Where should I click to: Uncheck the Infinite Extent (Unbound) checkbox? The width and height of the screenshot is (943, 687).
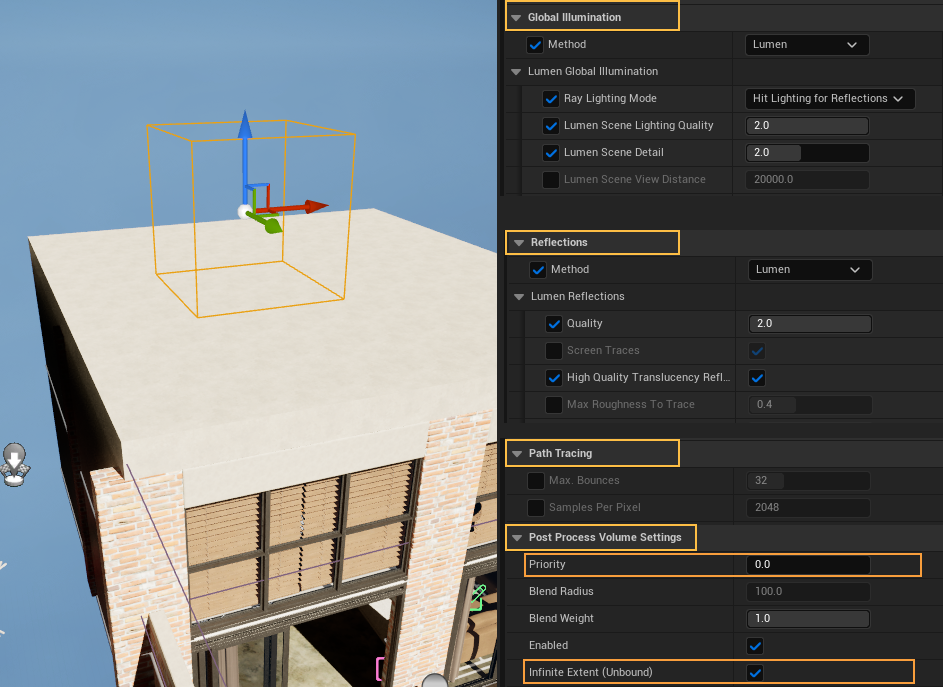tap(756, 673)
